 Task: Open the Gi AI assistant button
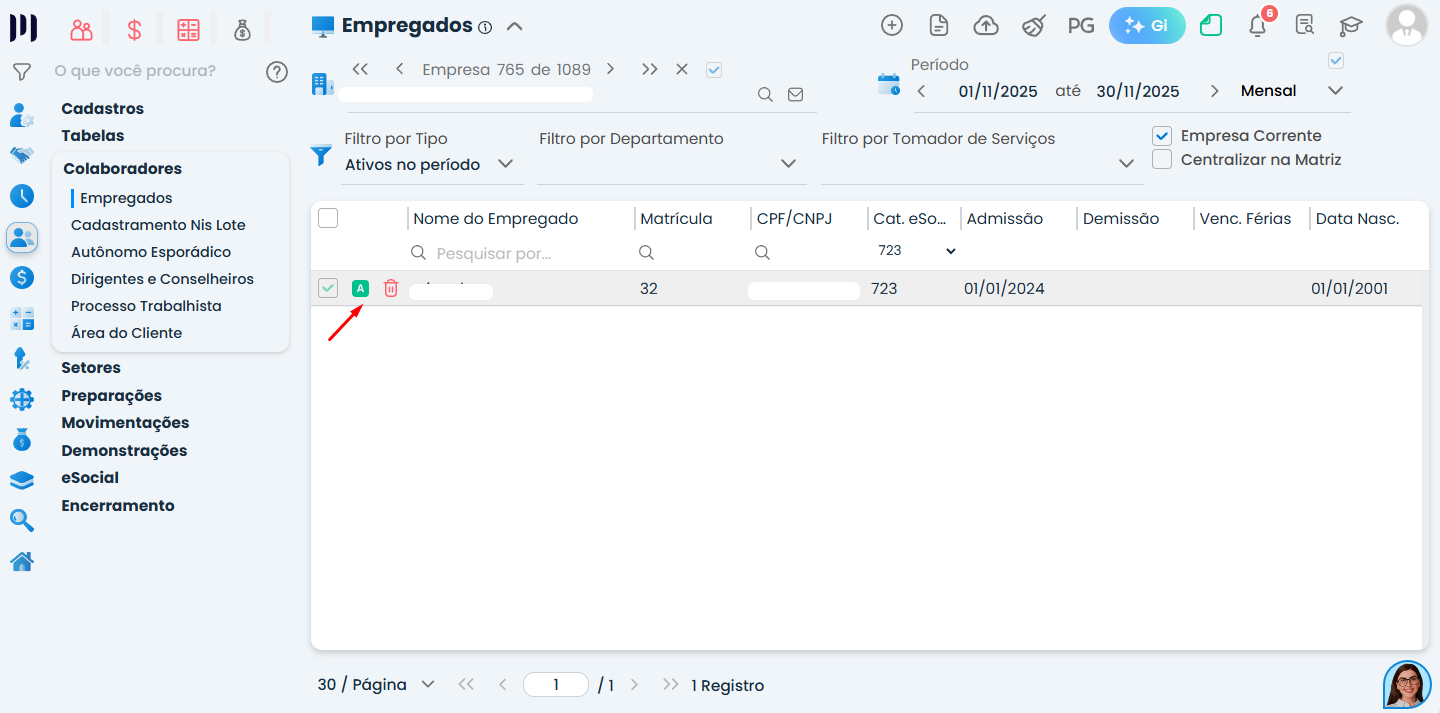click(1147, 26)
